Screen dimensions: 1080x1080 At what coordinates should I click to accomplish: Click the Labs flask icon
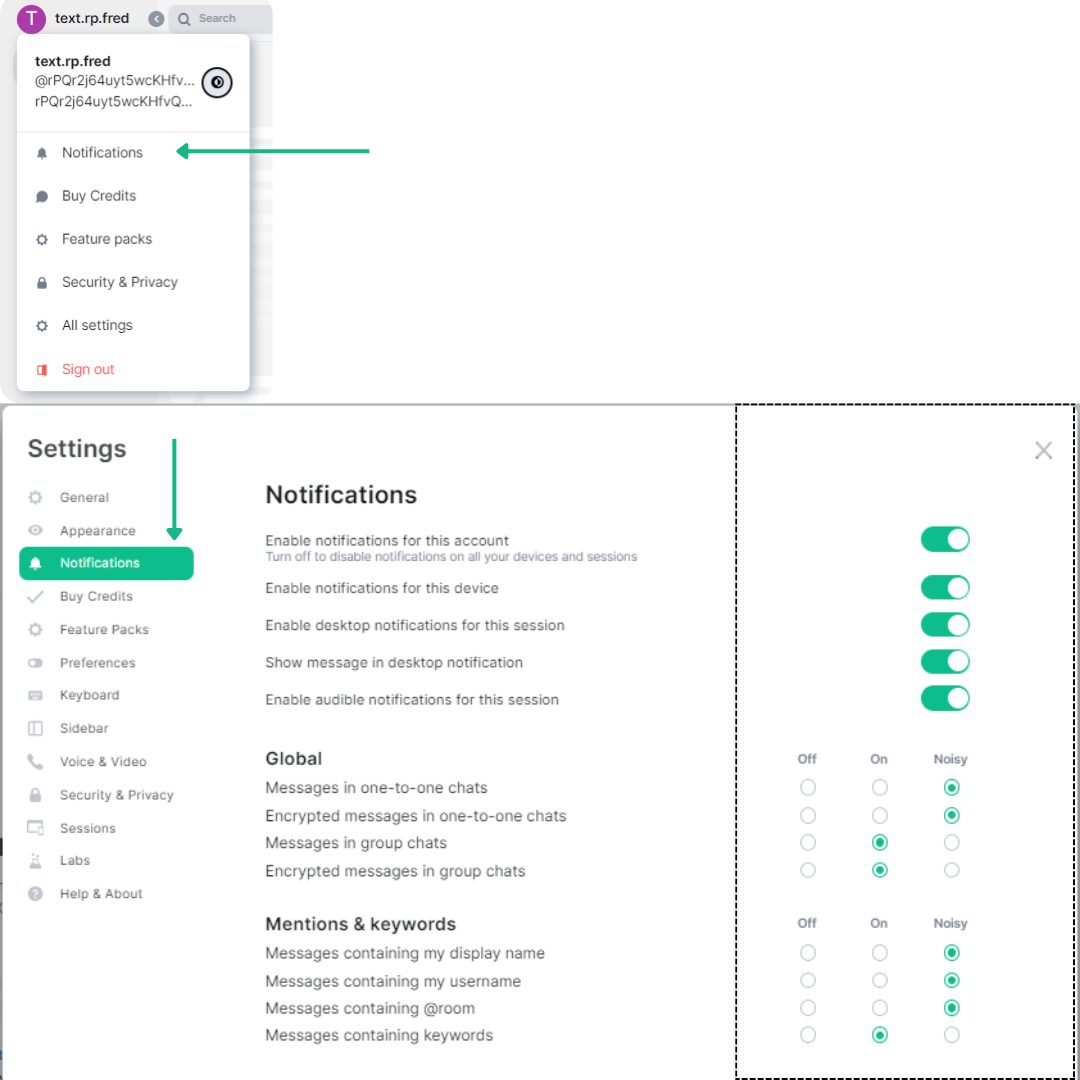pos(36,861)
